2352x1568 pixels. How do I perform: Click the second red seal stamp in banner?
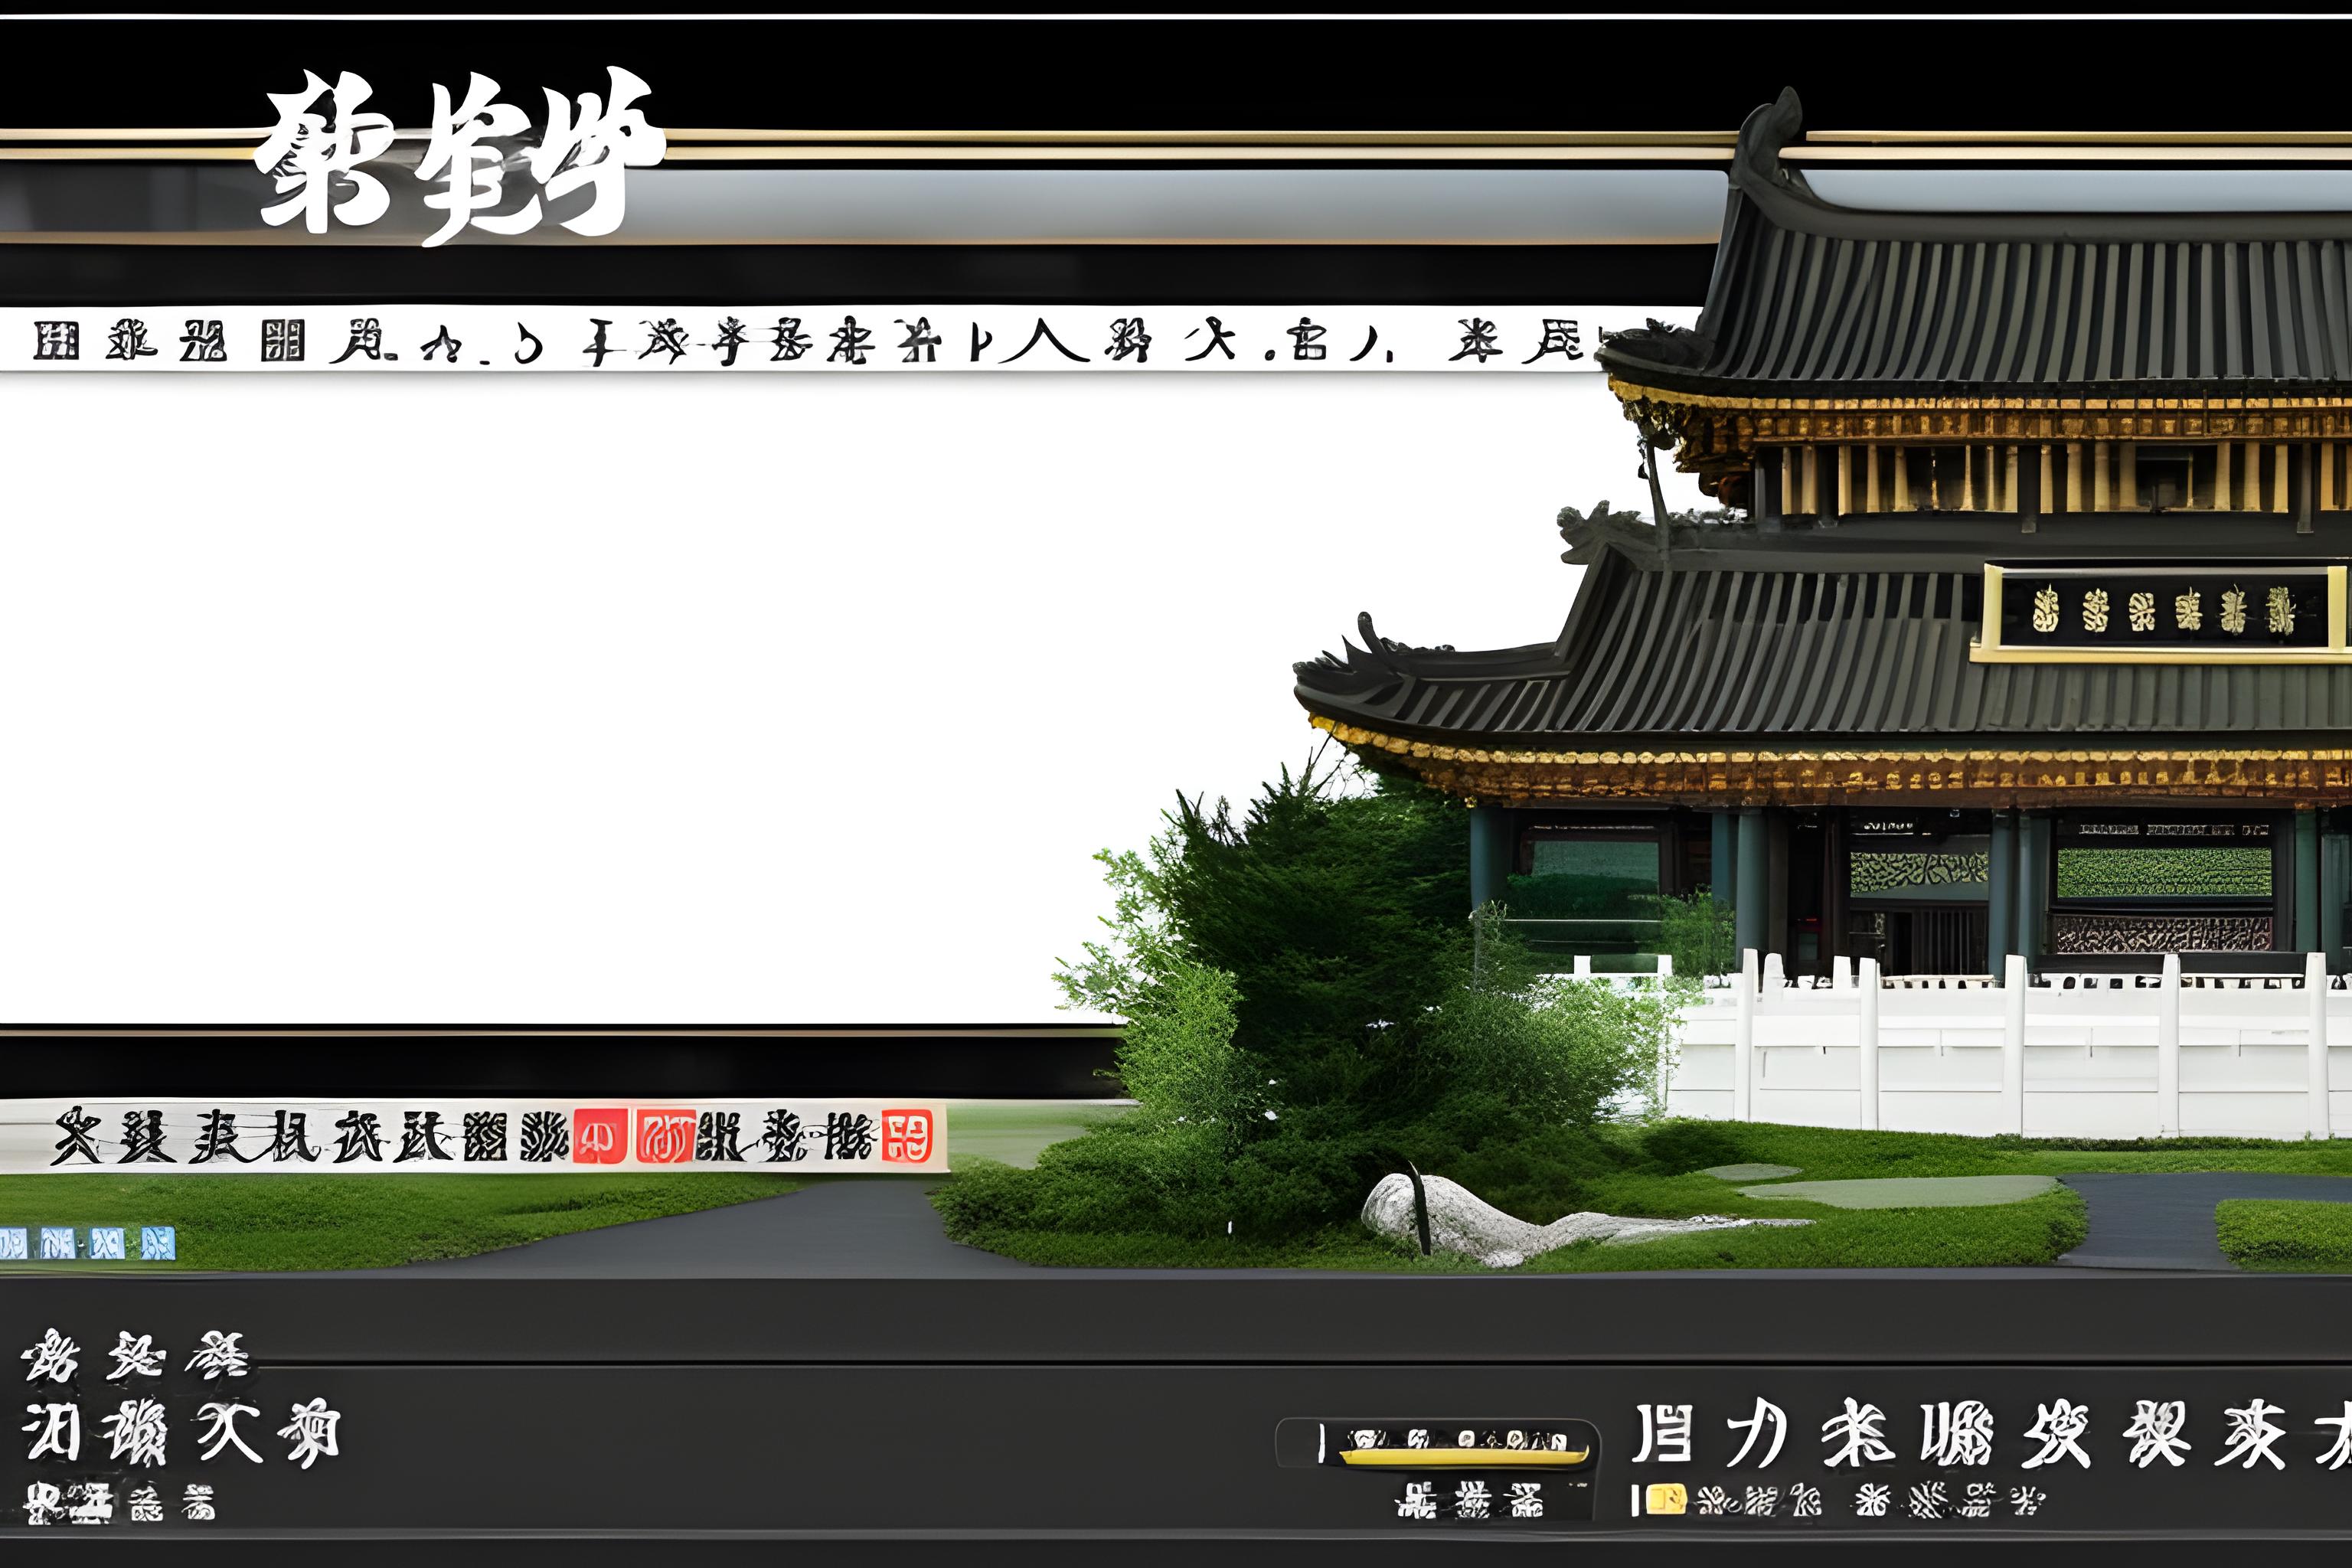(x=666, y=1138)
